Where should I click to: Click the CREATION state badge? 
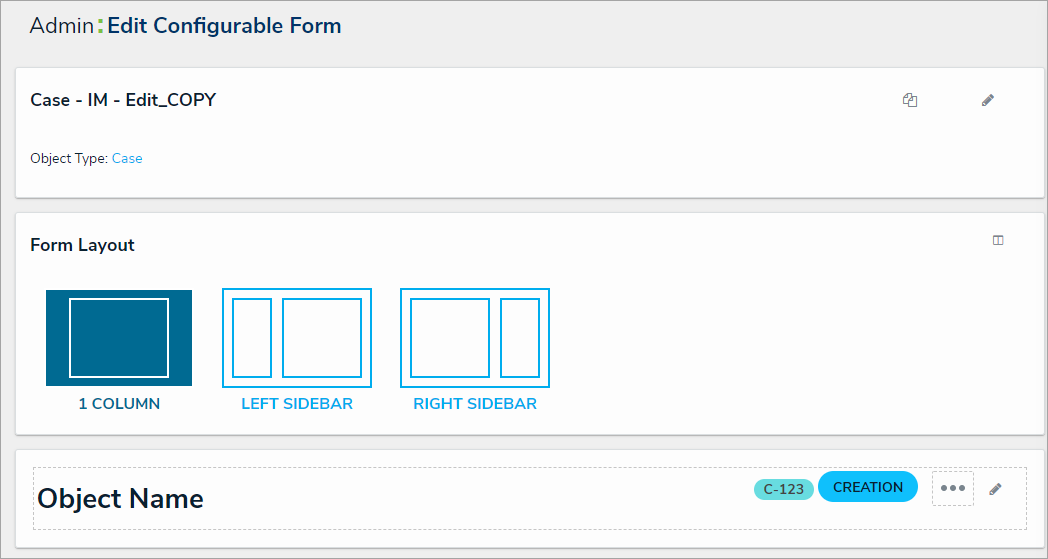(x=867, y=487)
